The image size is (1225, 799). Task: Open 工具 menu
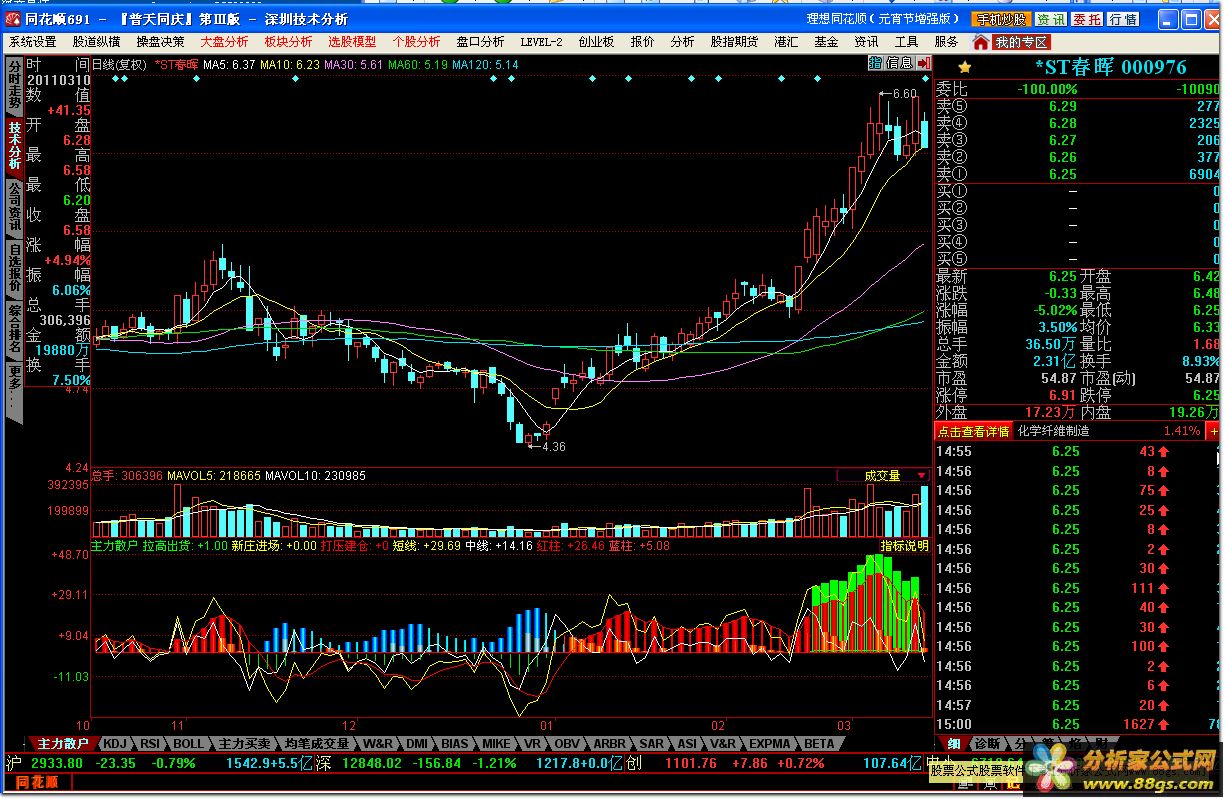click(906, 42)
